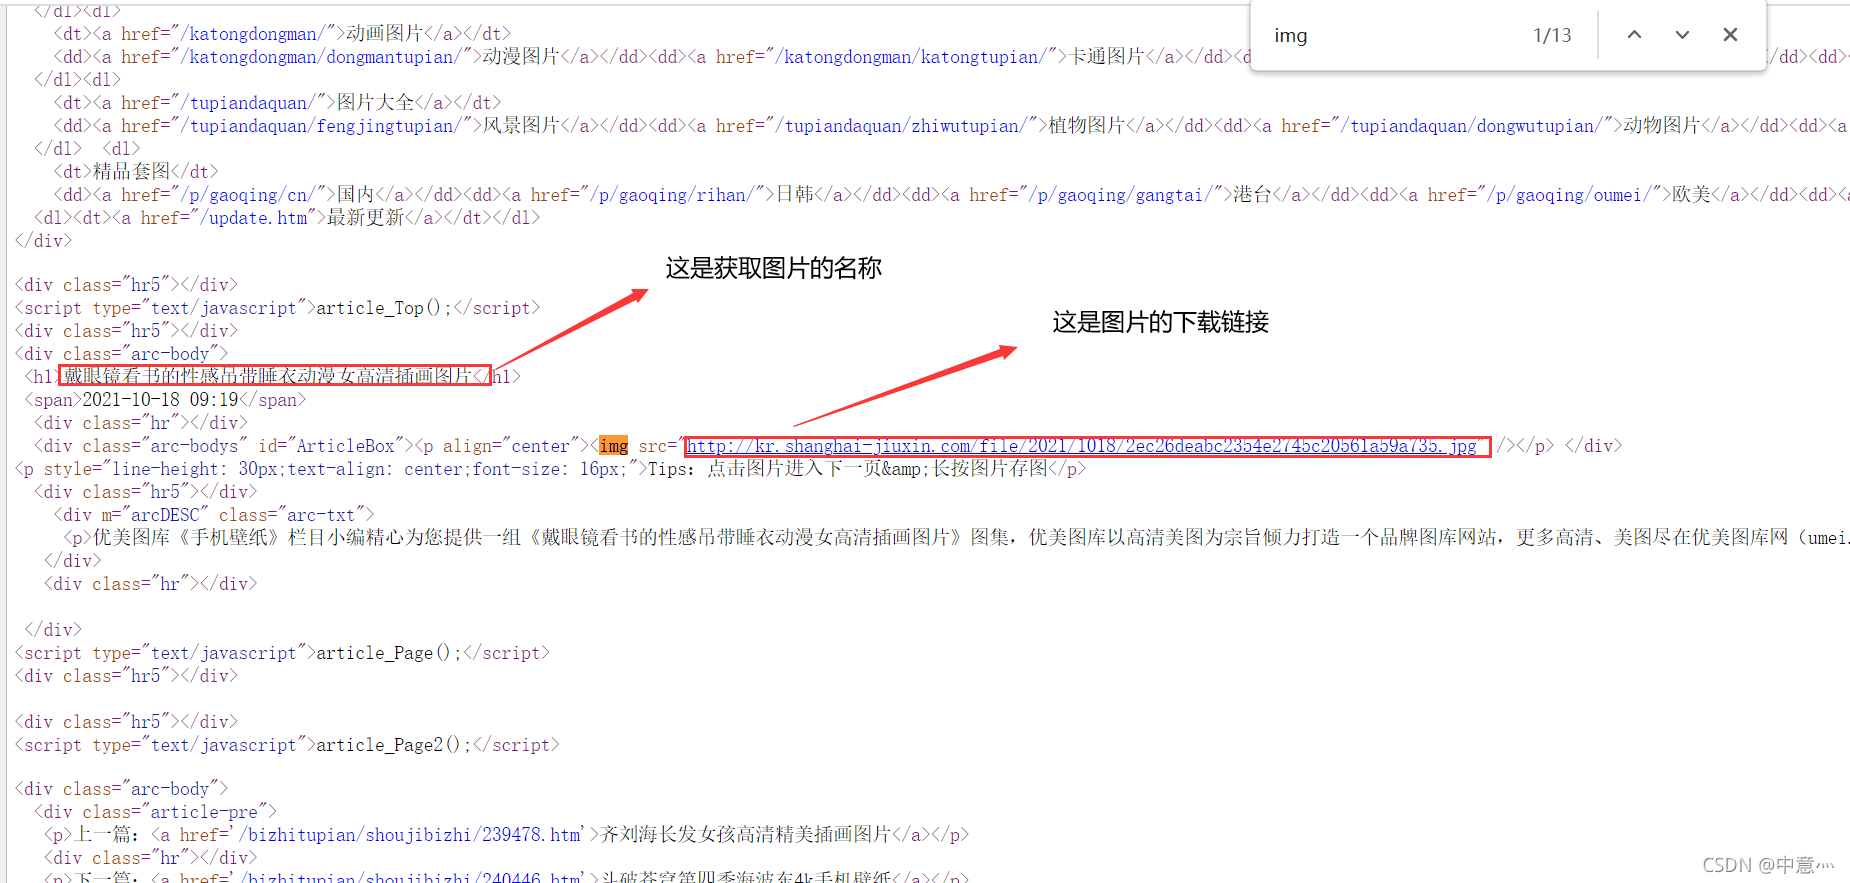Click the date text 2021-10-18 09:19
The height and width of the screenshot is (883, 1850).
coord(160,400)
